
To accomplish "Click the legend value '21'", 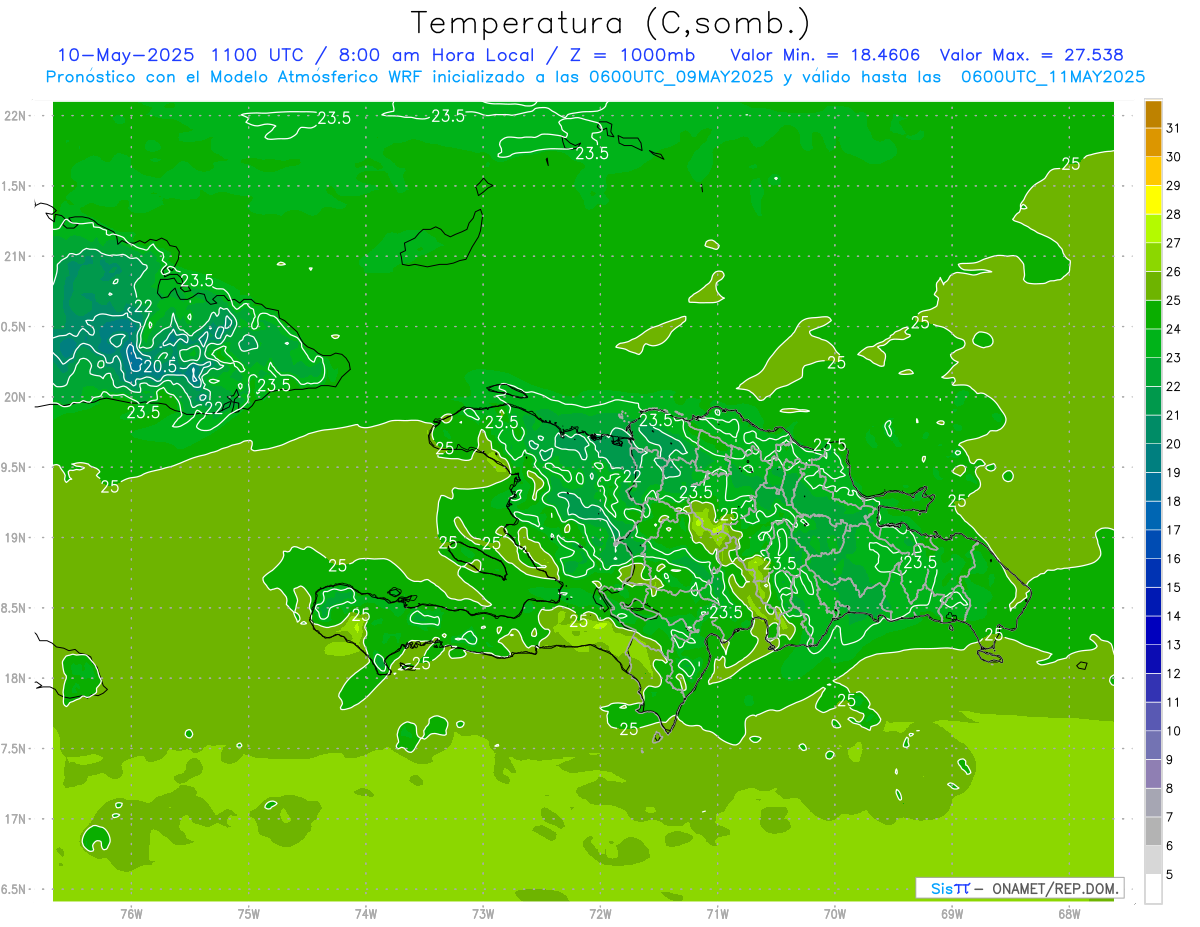I will click(x=1174, y=415).
